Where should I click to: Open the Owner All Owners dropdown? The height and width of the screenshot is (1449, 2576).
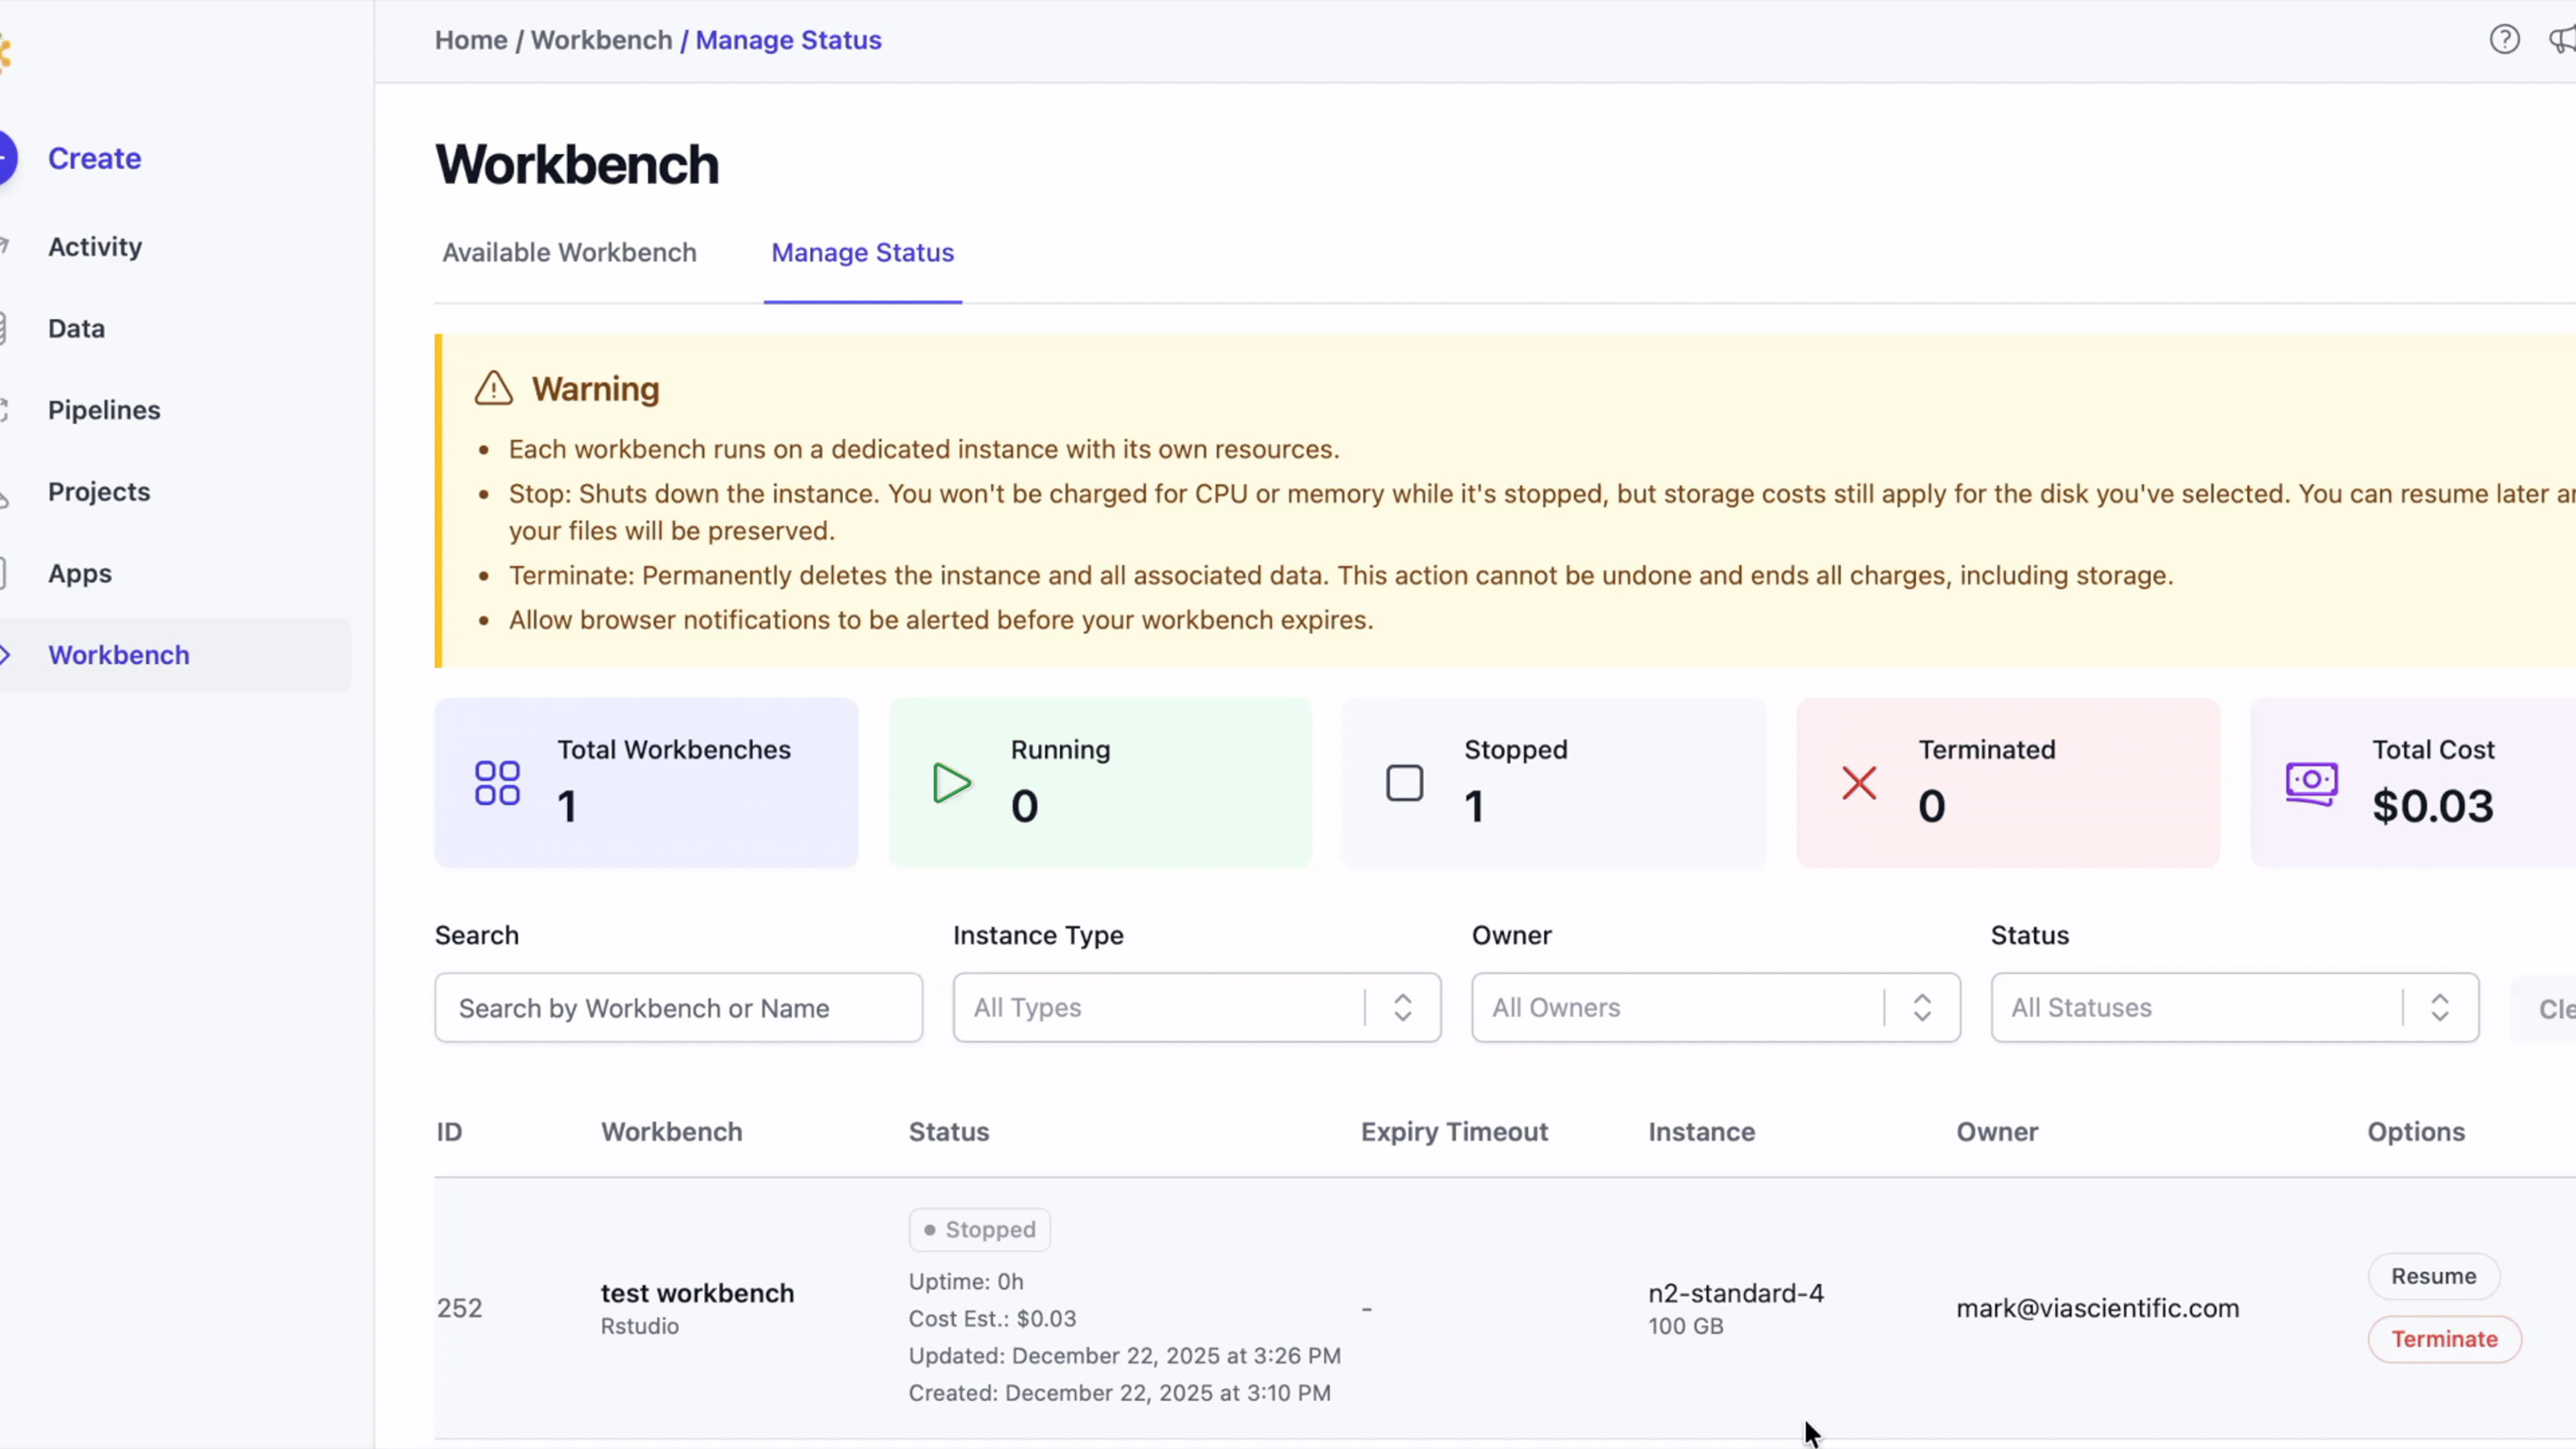(1715, 1007)
